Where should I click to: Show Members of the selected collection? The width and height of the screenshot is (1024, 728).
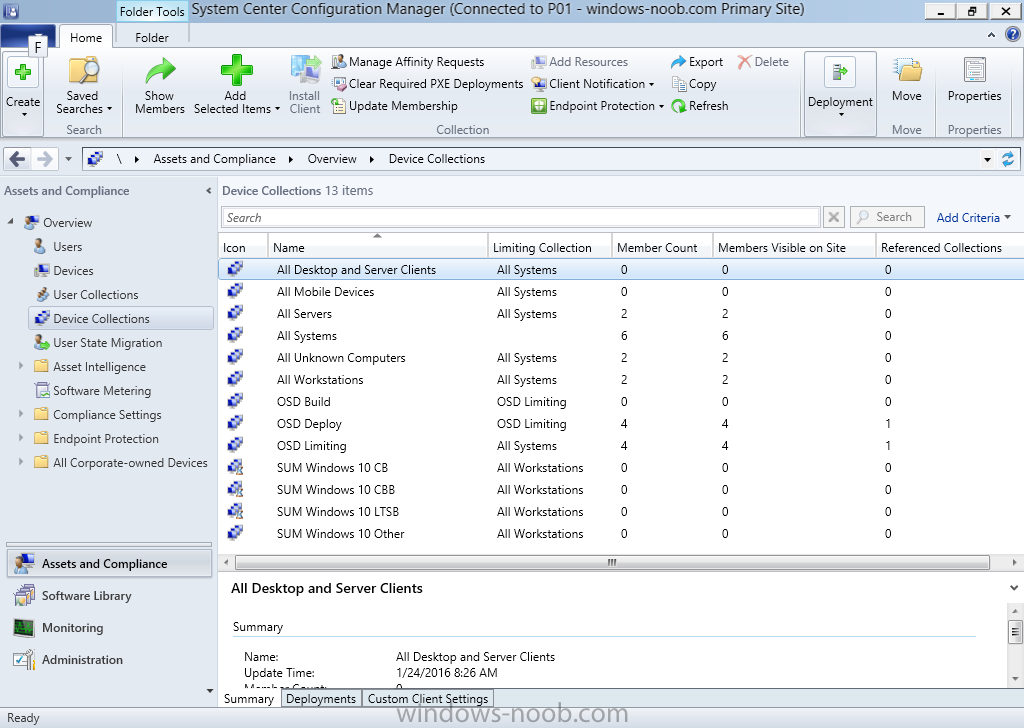click(x=159, y=86)
